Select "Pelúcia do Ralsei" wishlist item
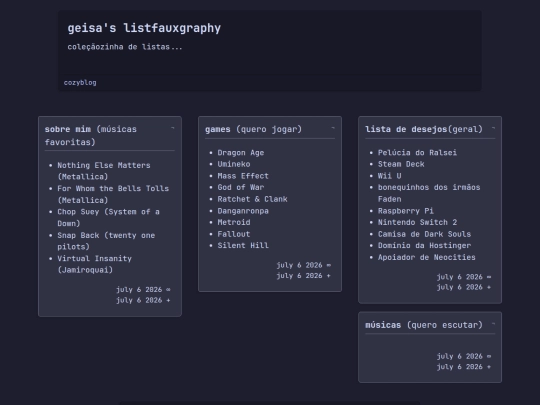 pos(417,153)
